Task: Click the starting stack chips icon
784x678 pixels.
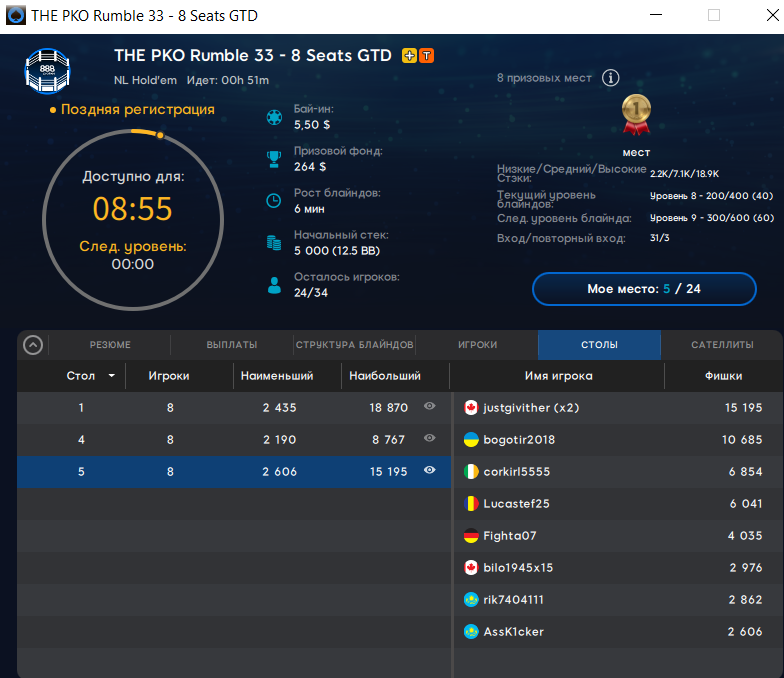Action: pos(274,243)
